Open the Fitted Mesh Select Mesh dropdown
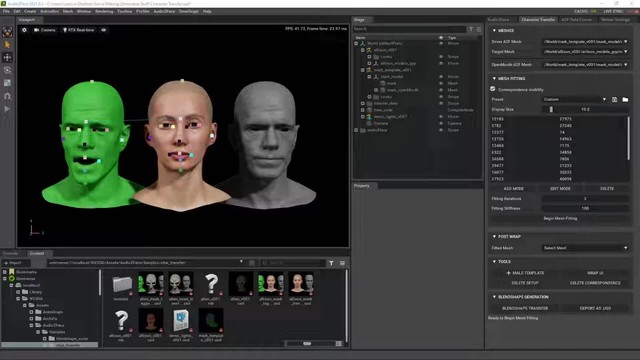 [x=585, y=248]
